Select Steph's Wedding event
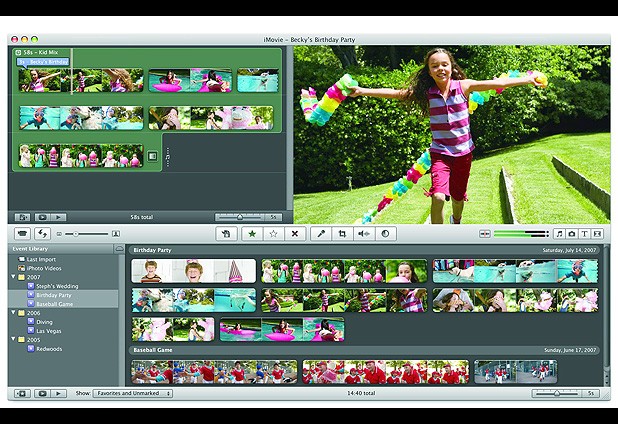This screenshot has width=618, height=424. click(x=57, y=286)
